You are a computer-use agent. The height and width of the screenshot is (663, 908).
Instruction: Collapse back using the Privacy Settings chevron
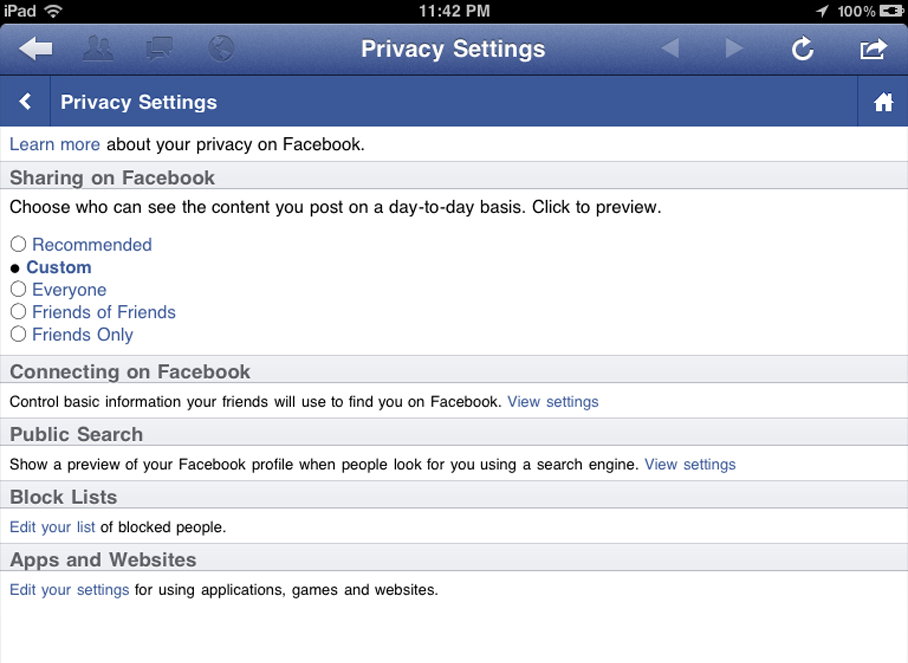pos(26,102)
